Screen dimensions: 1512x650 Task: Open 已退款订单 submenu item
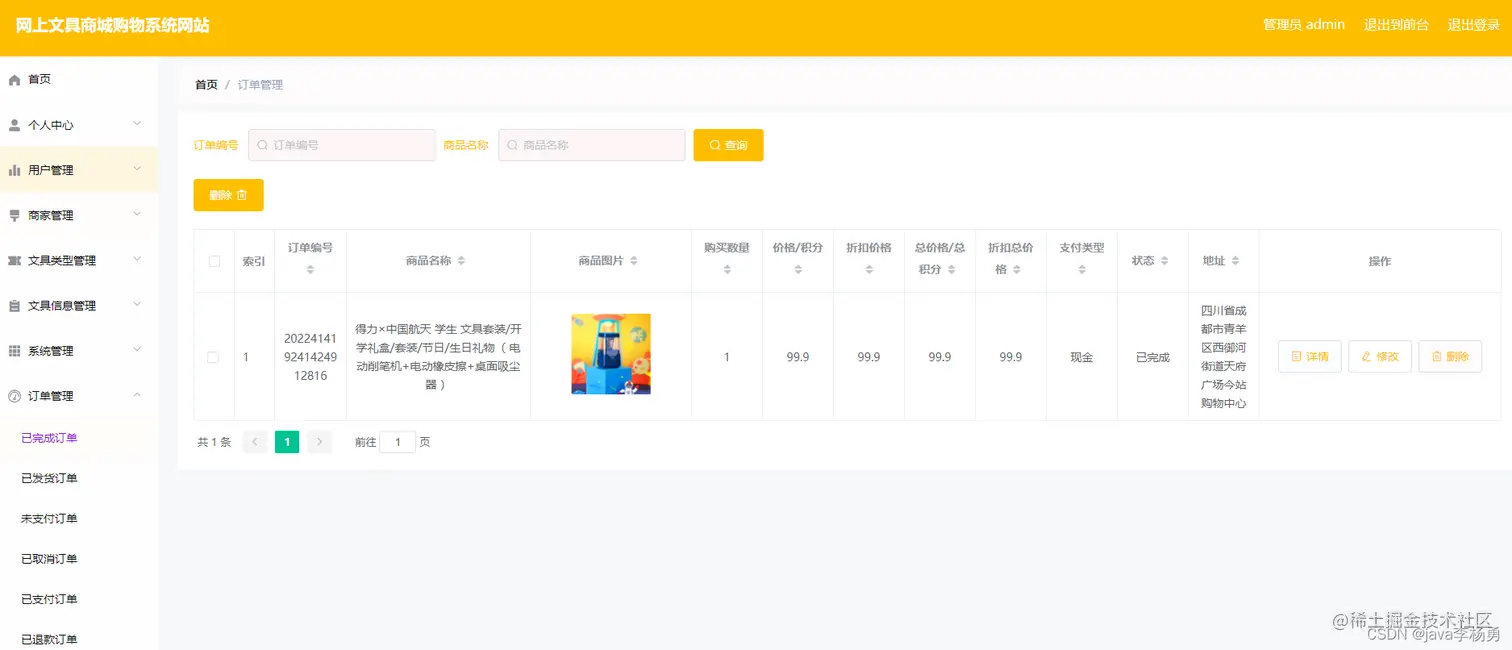[79, 639]
